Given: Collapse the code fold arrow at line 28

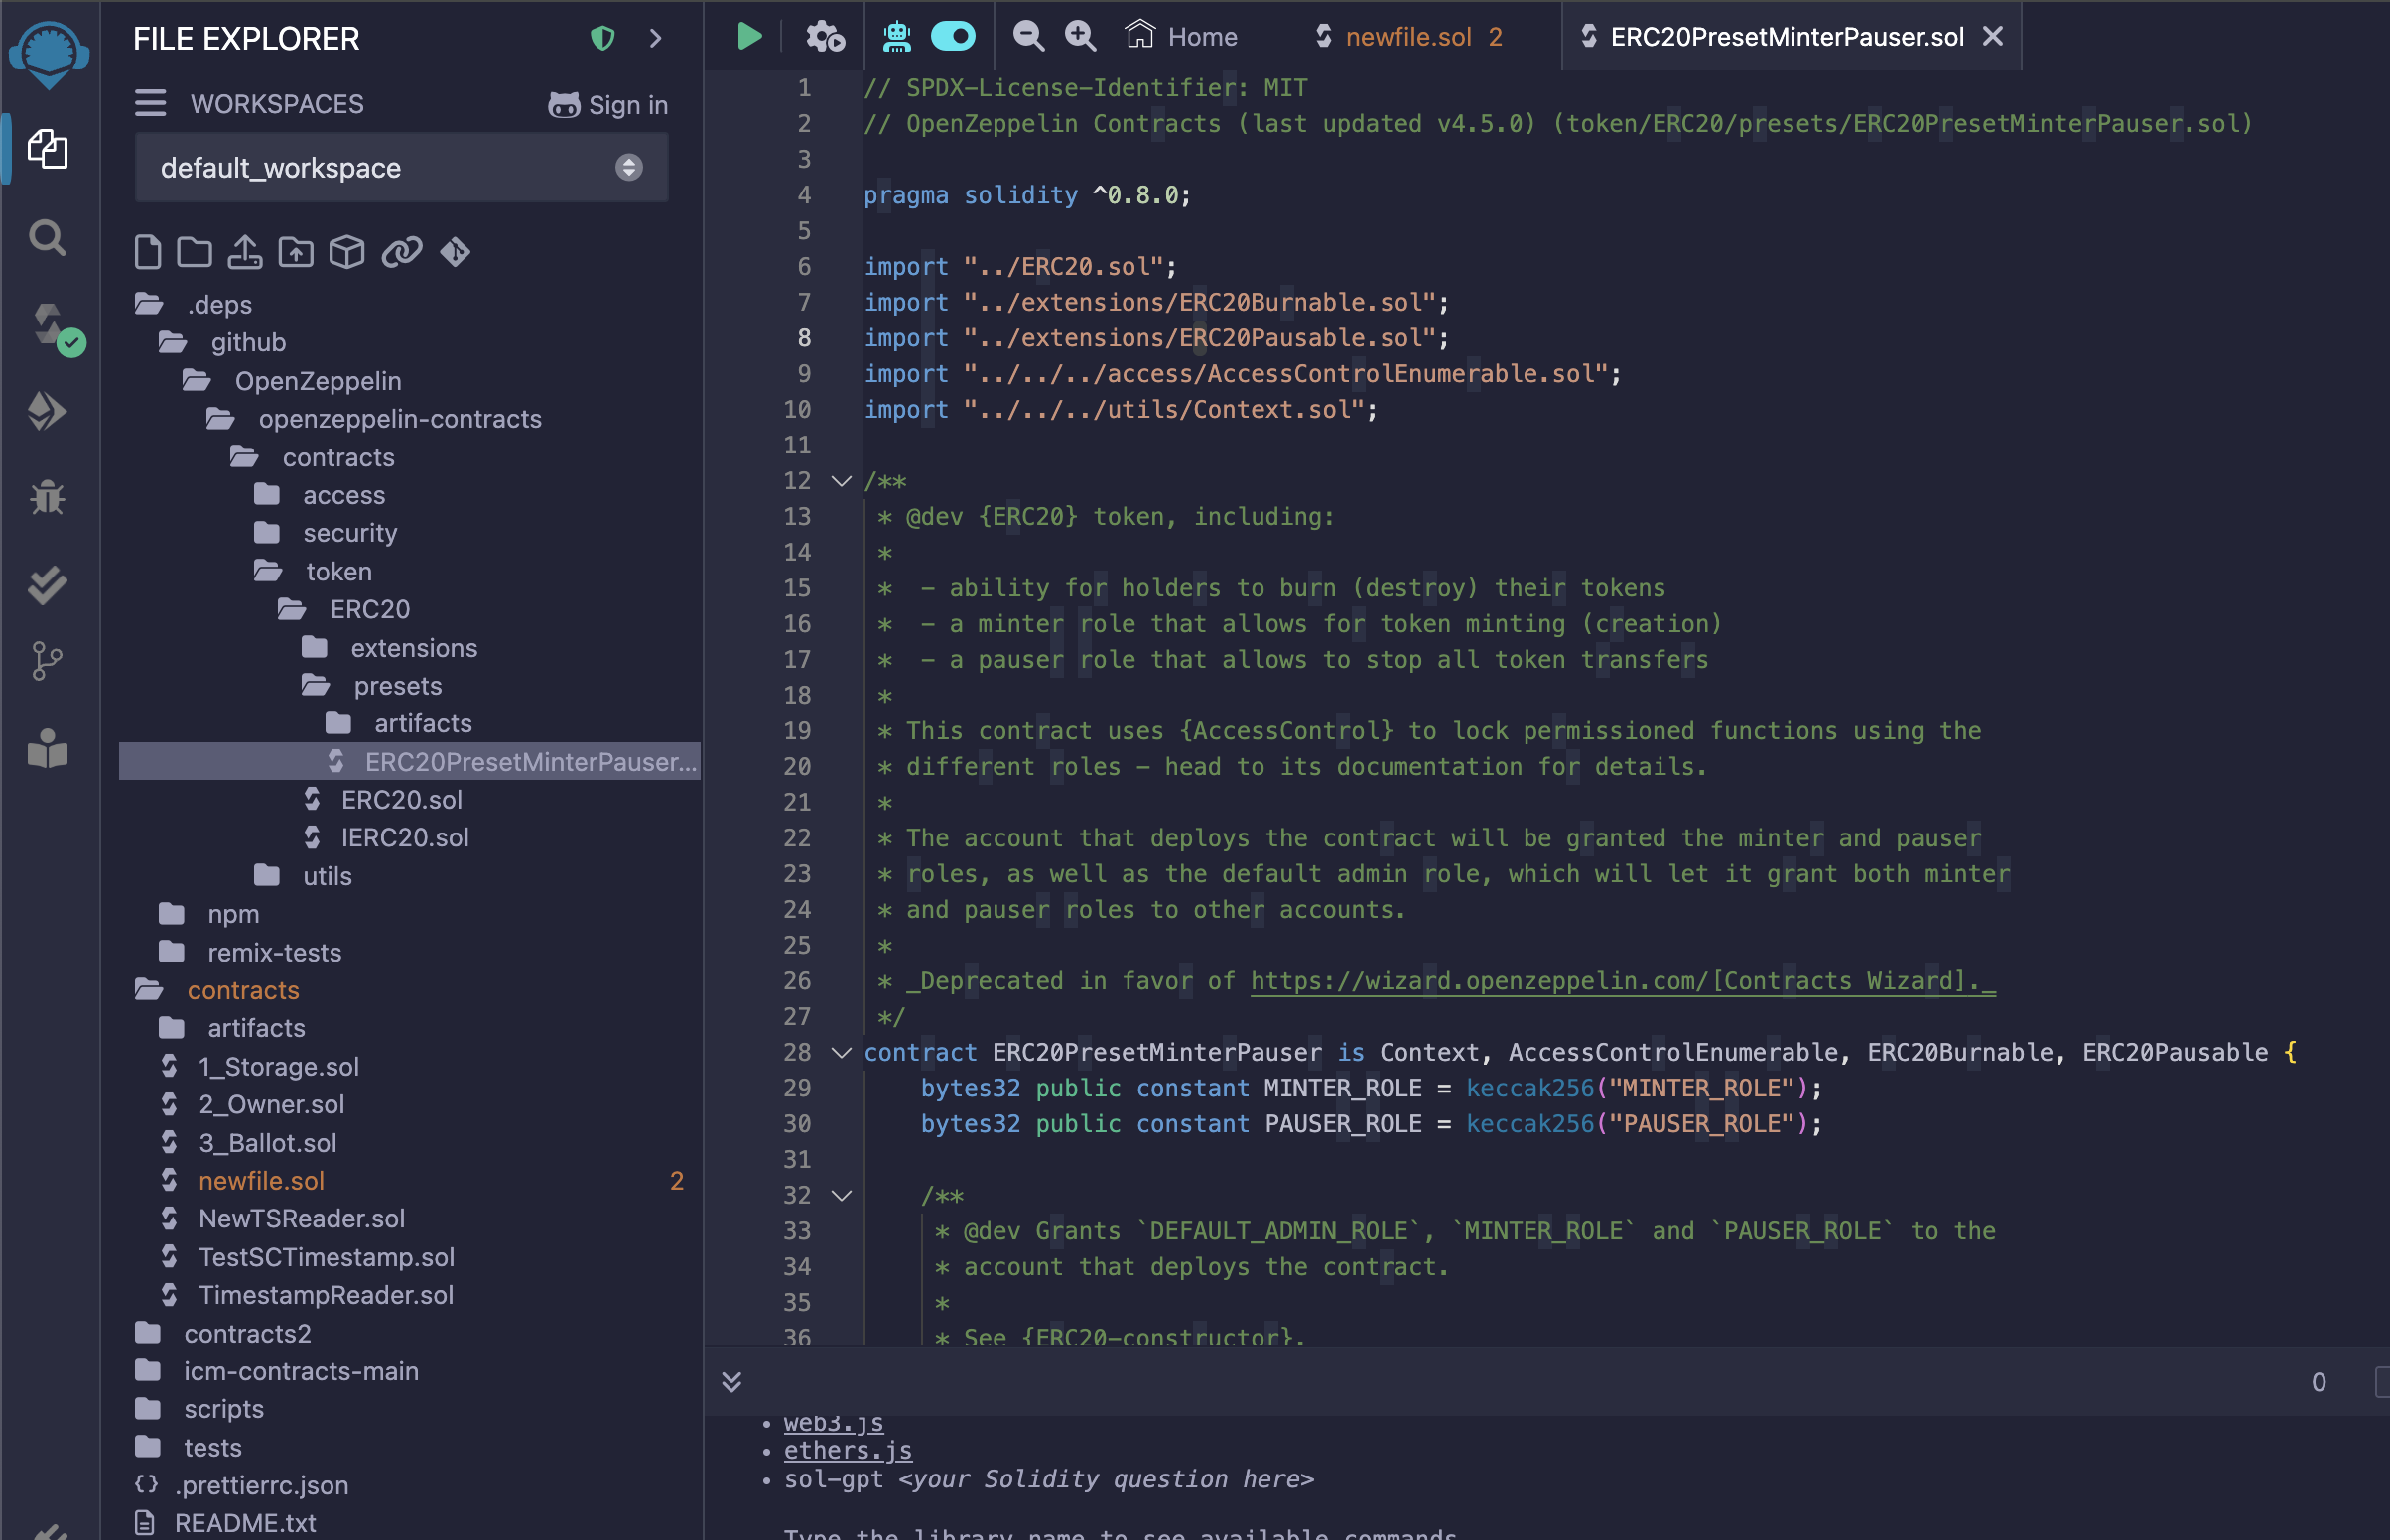Looking at the screenshot, I should click(841, 1052).
